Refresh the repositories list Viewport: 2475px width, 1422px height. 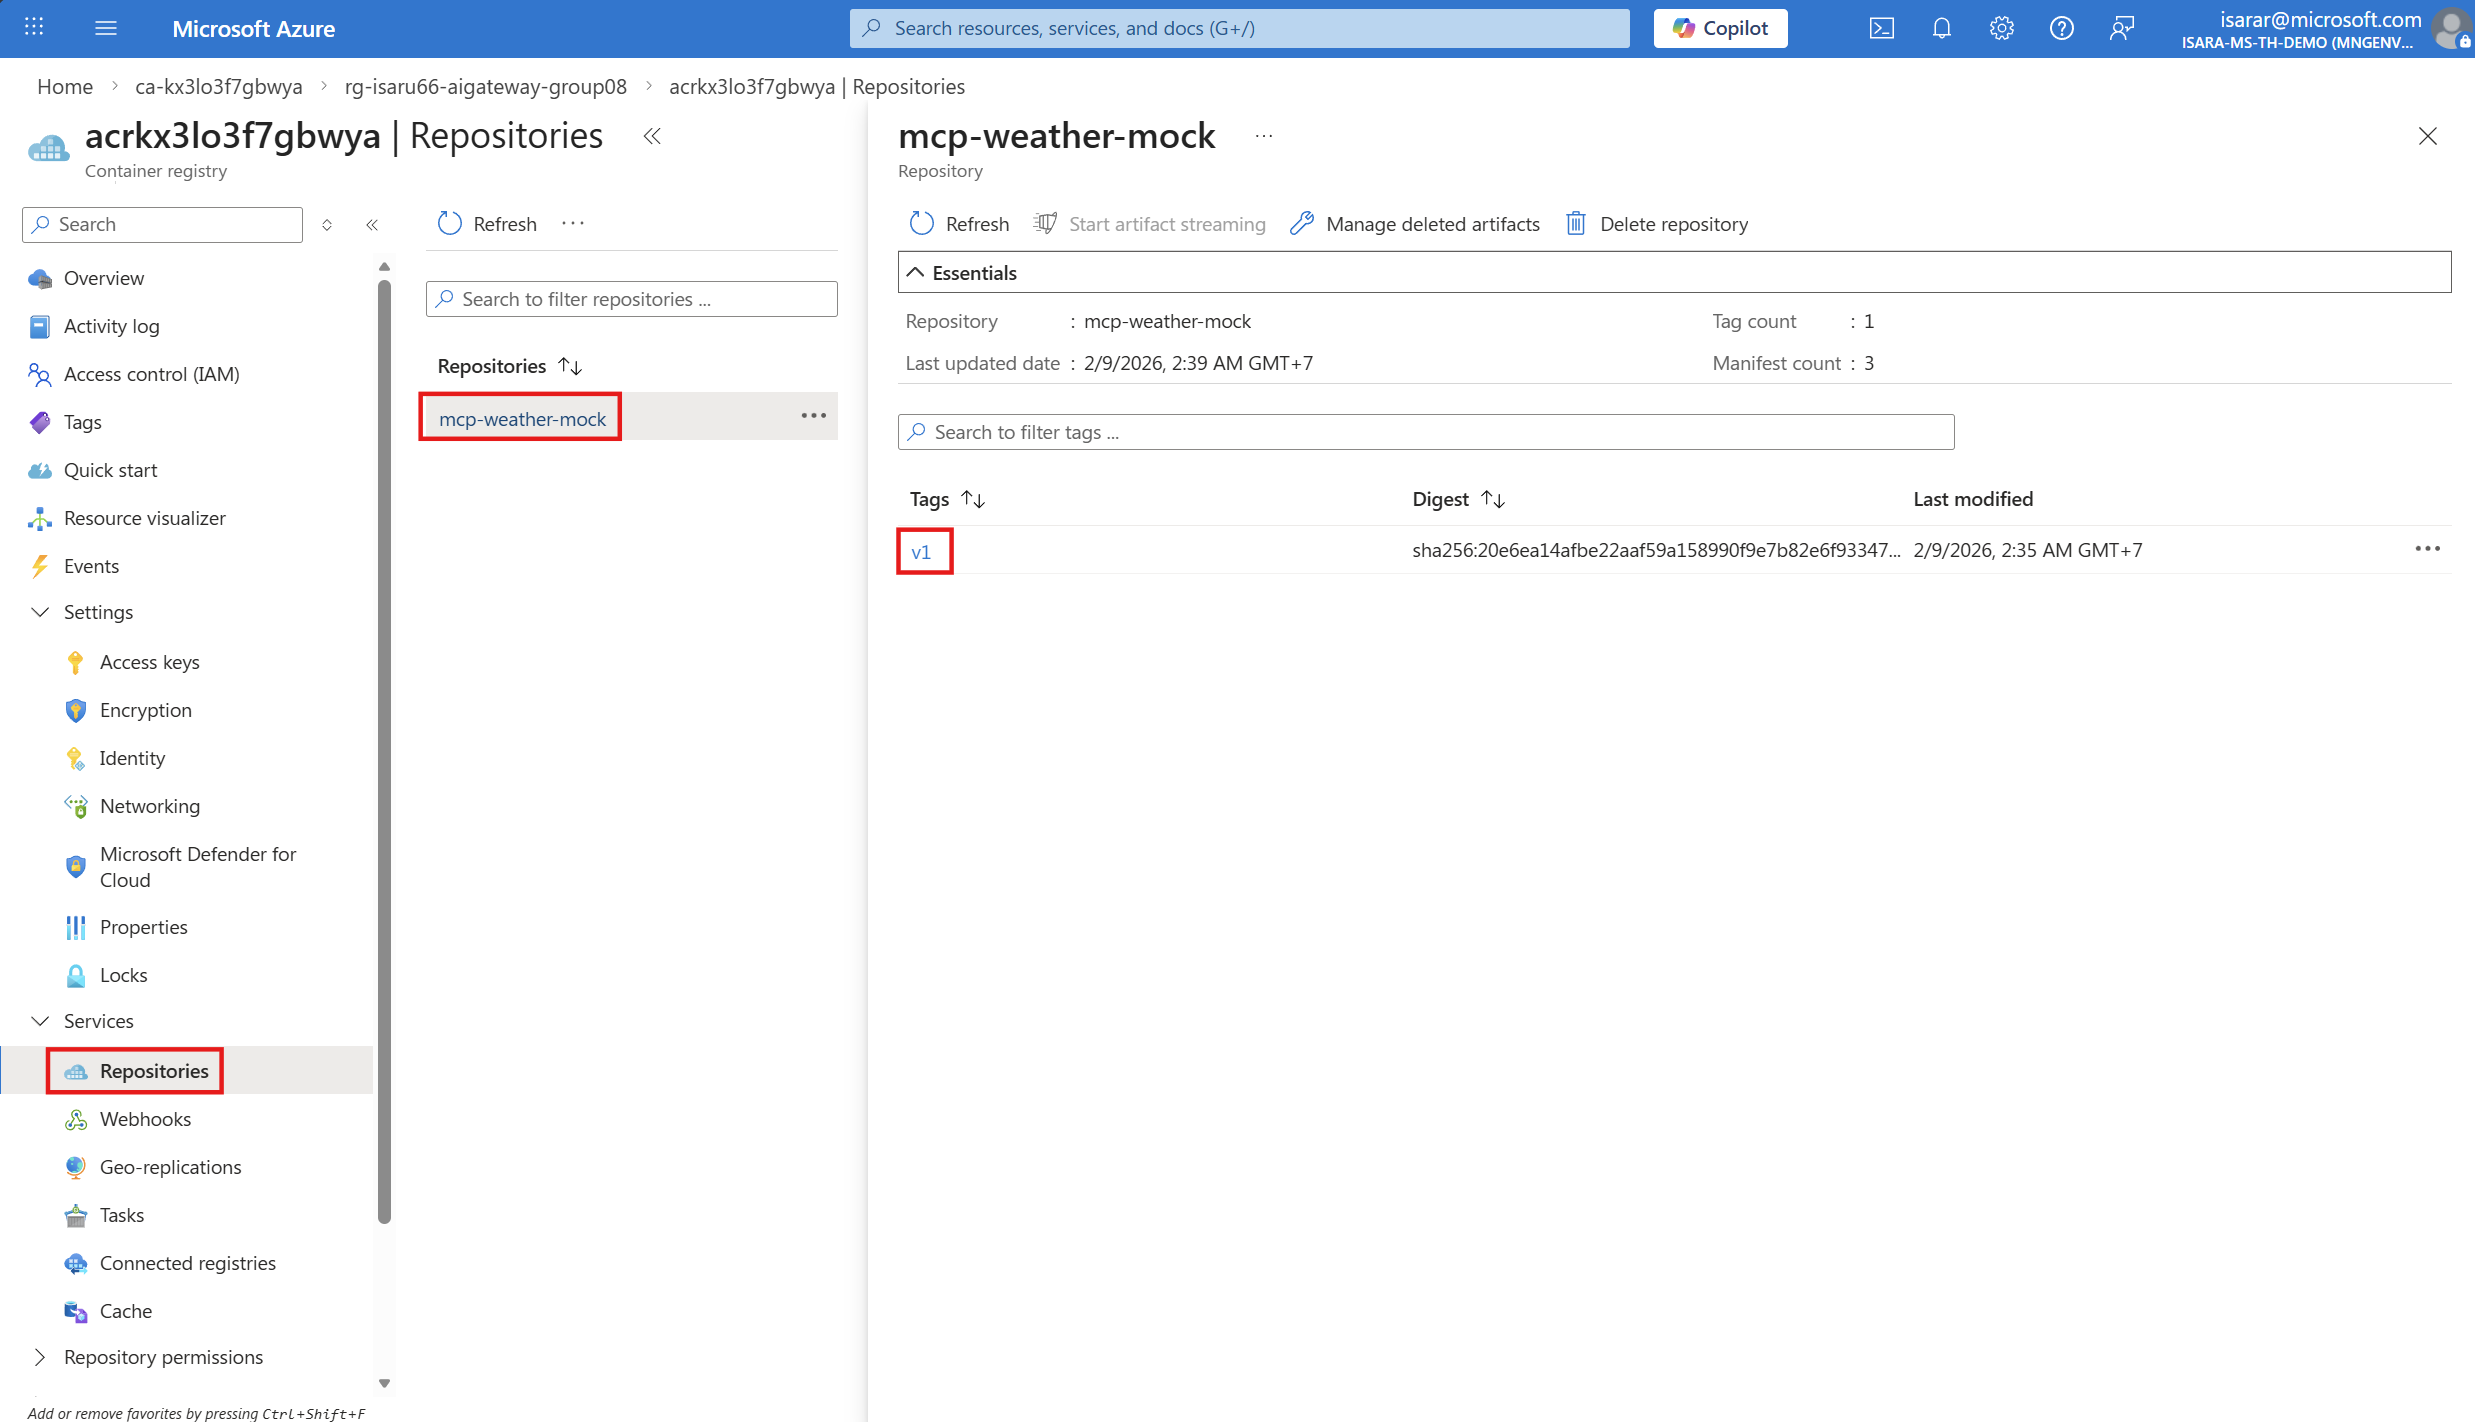click(x=487, y=224)
